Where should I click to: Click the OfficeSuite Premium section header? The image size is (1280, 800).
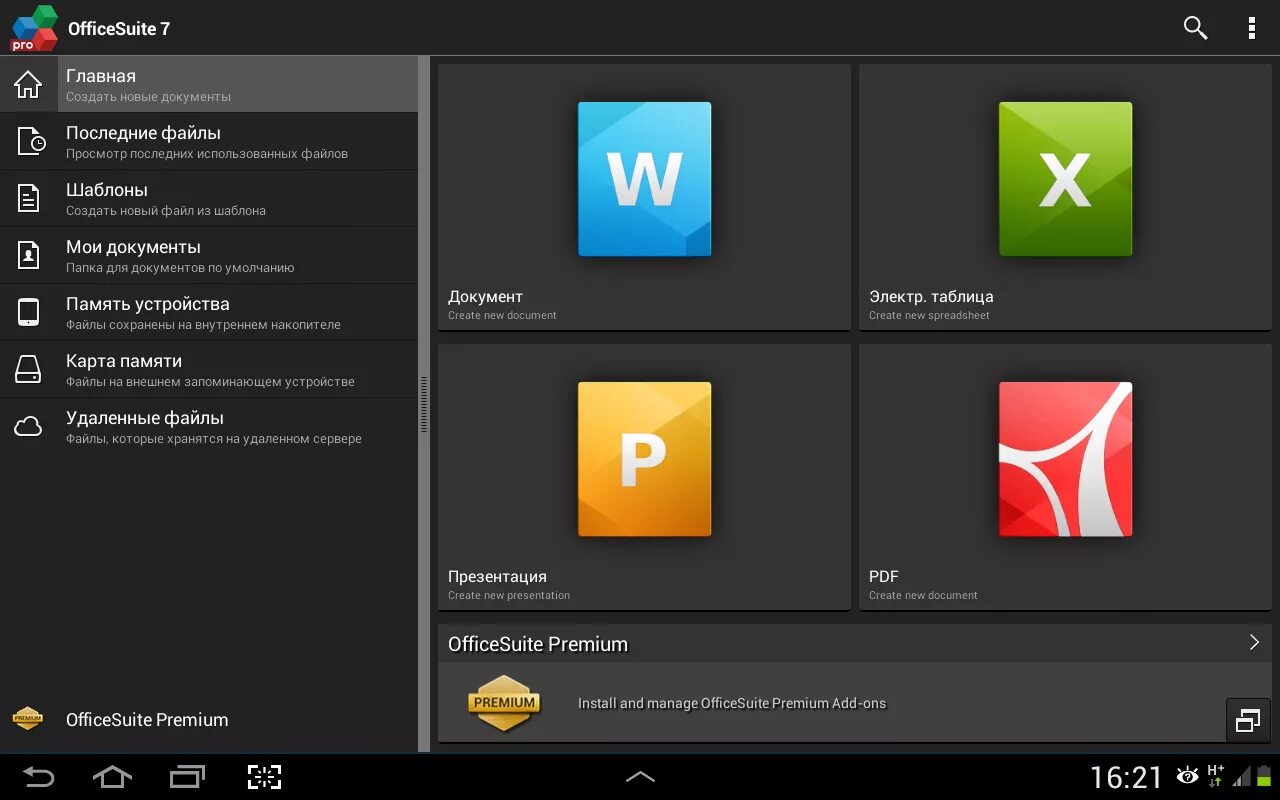[855, 643]
